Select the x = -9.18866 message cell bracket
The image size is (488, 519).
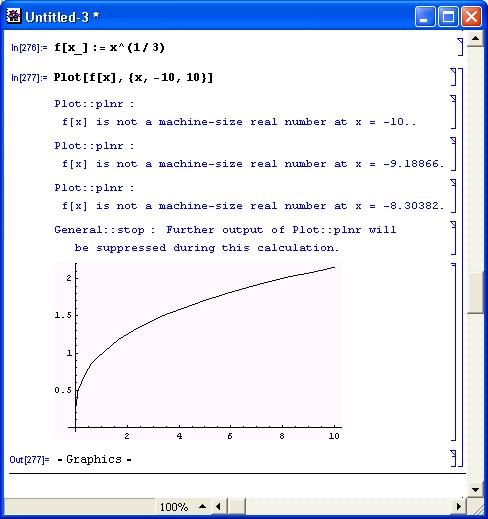pyautogui.click(x=453, y=154)
